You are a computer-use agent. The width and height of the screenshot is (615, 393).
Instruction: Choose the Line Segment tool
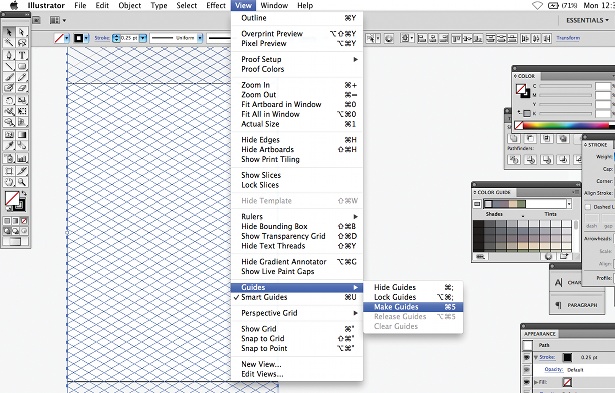9,66
